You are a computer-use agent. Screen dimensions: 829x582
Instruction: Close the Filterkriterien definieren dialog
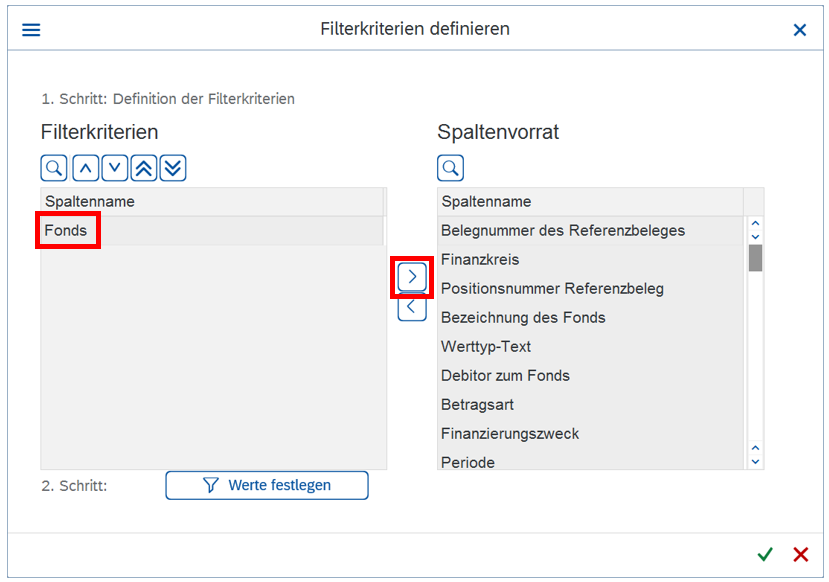799,30
